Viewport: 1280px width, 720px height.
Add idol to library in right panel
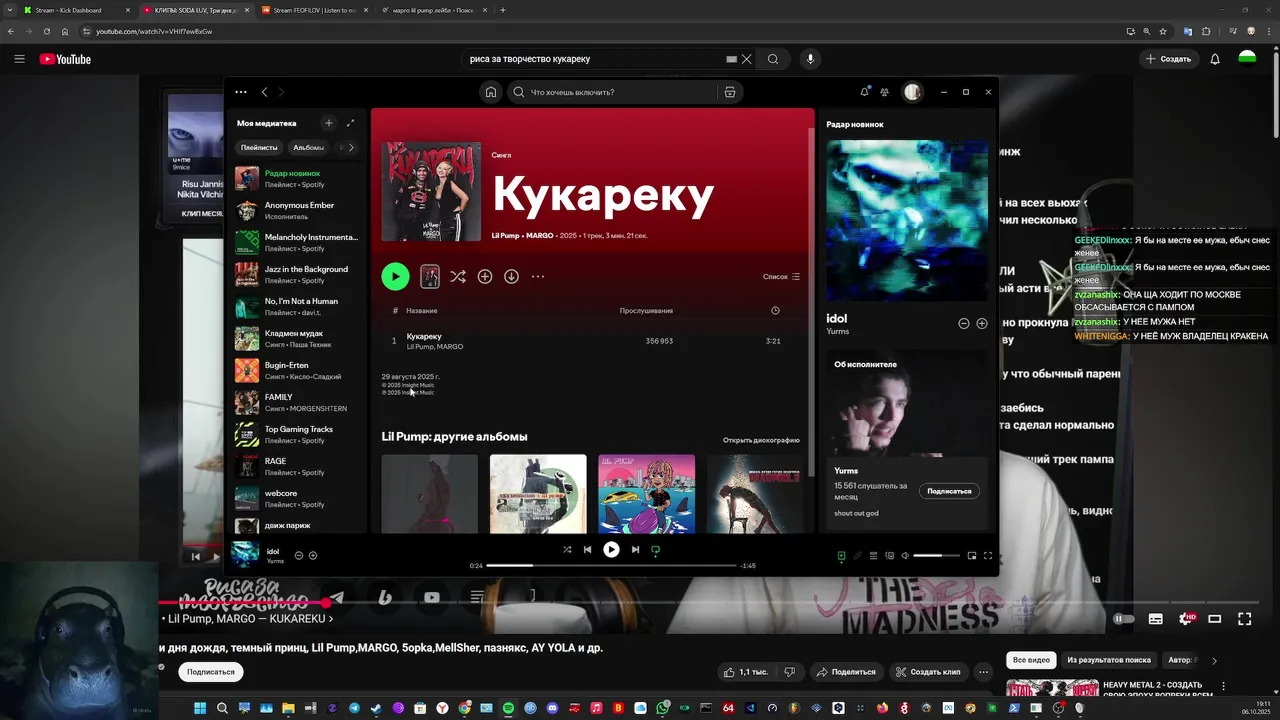[982, 323]
